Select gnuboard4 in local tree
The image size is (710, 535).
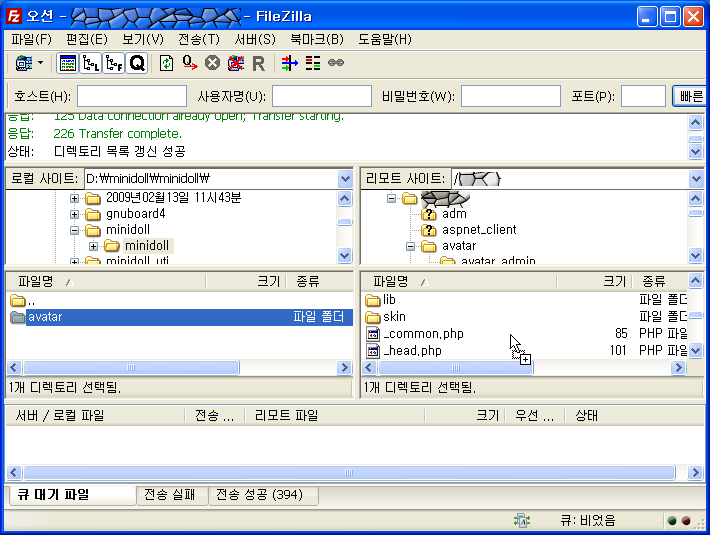coord(135,214)
